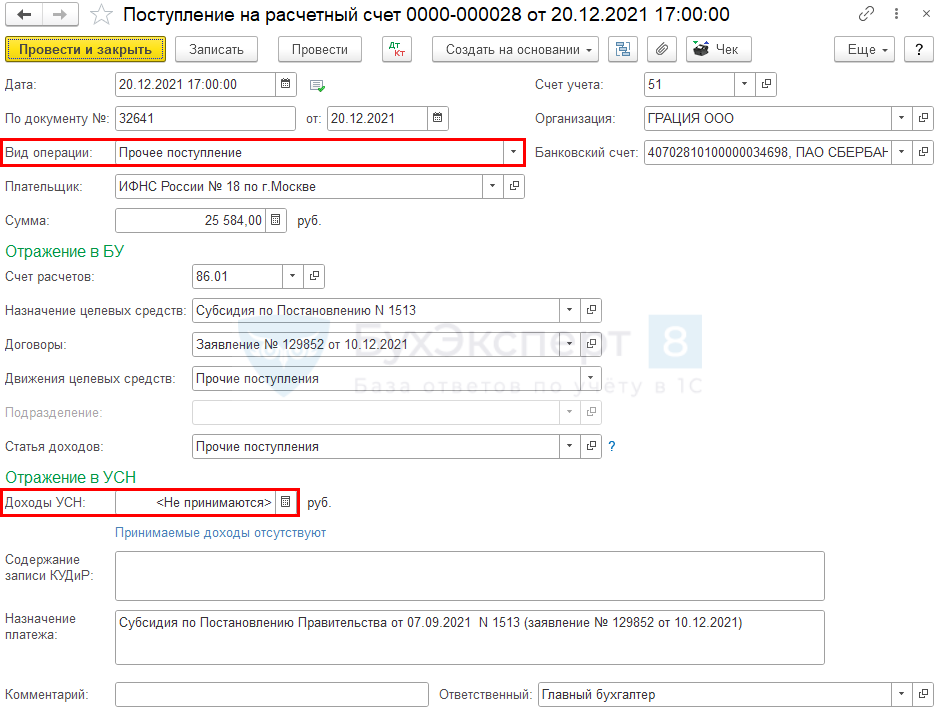Expand Счет расчетов dropdown

pos(292,276)
